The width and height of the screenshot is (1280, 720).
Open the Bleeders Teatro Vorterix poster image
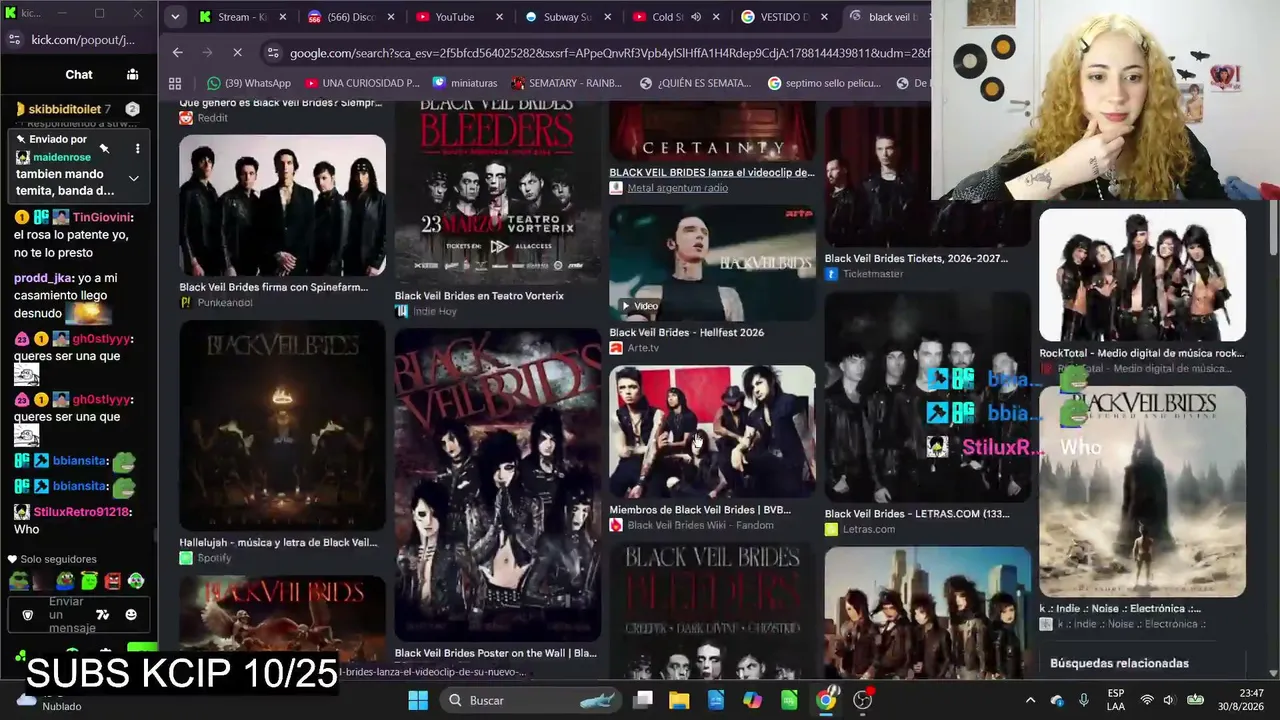coord(498,191)
